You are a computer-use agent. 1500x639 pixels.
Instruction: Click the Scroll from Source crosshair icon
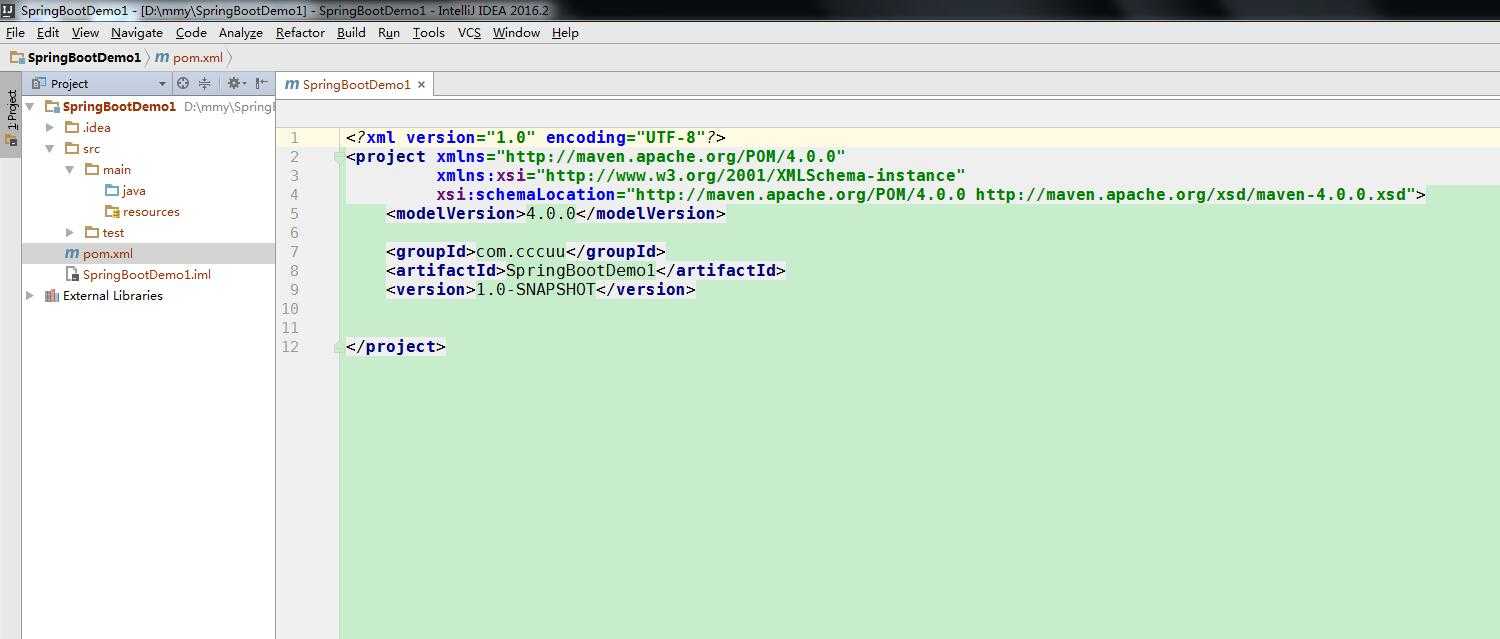[x=182, y=83]
